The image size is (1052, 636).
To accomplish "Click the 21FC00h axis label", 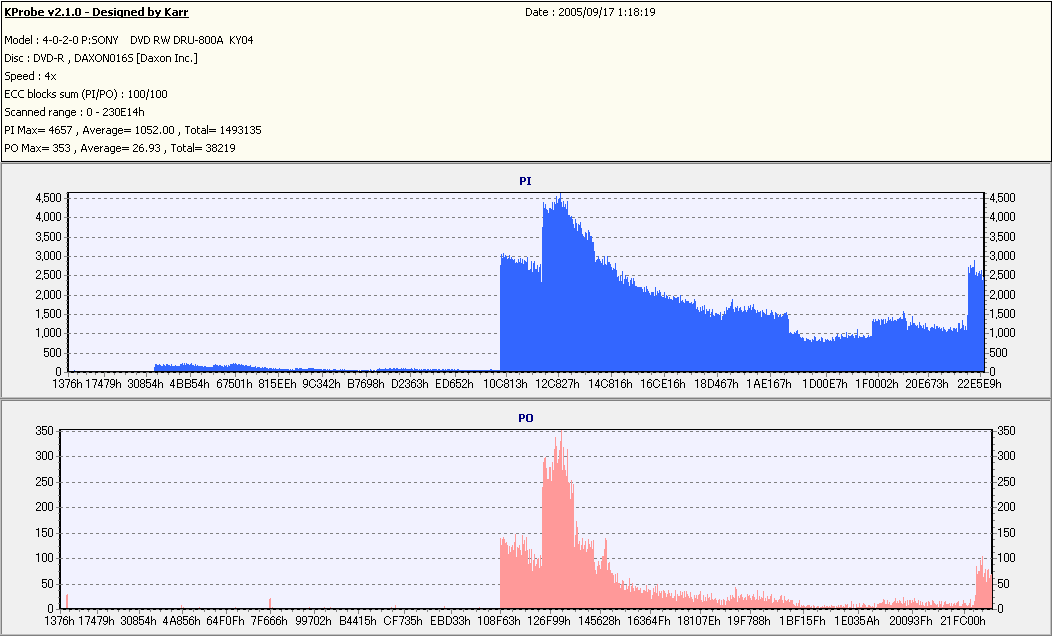I will 963,621.
